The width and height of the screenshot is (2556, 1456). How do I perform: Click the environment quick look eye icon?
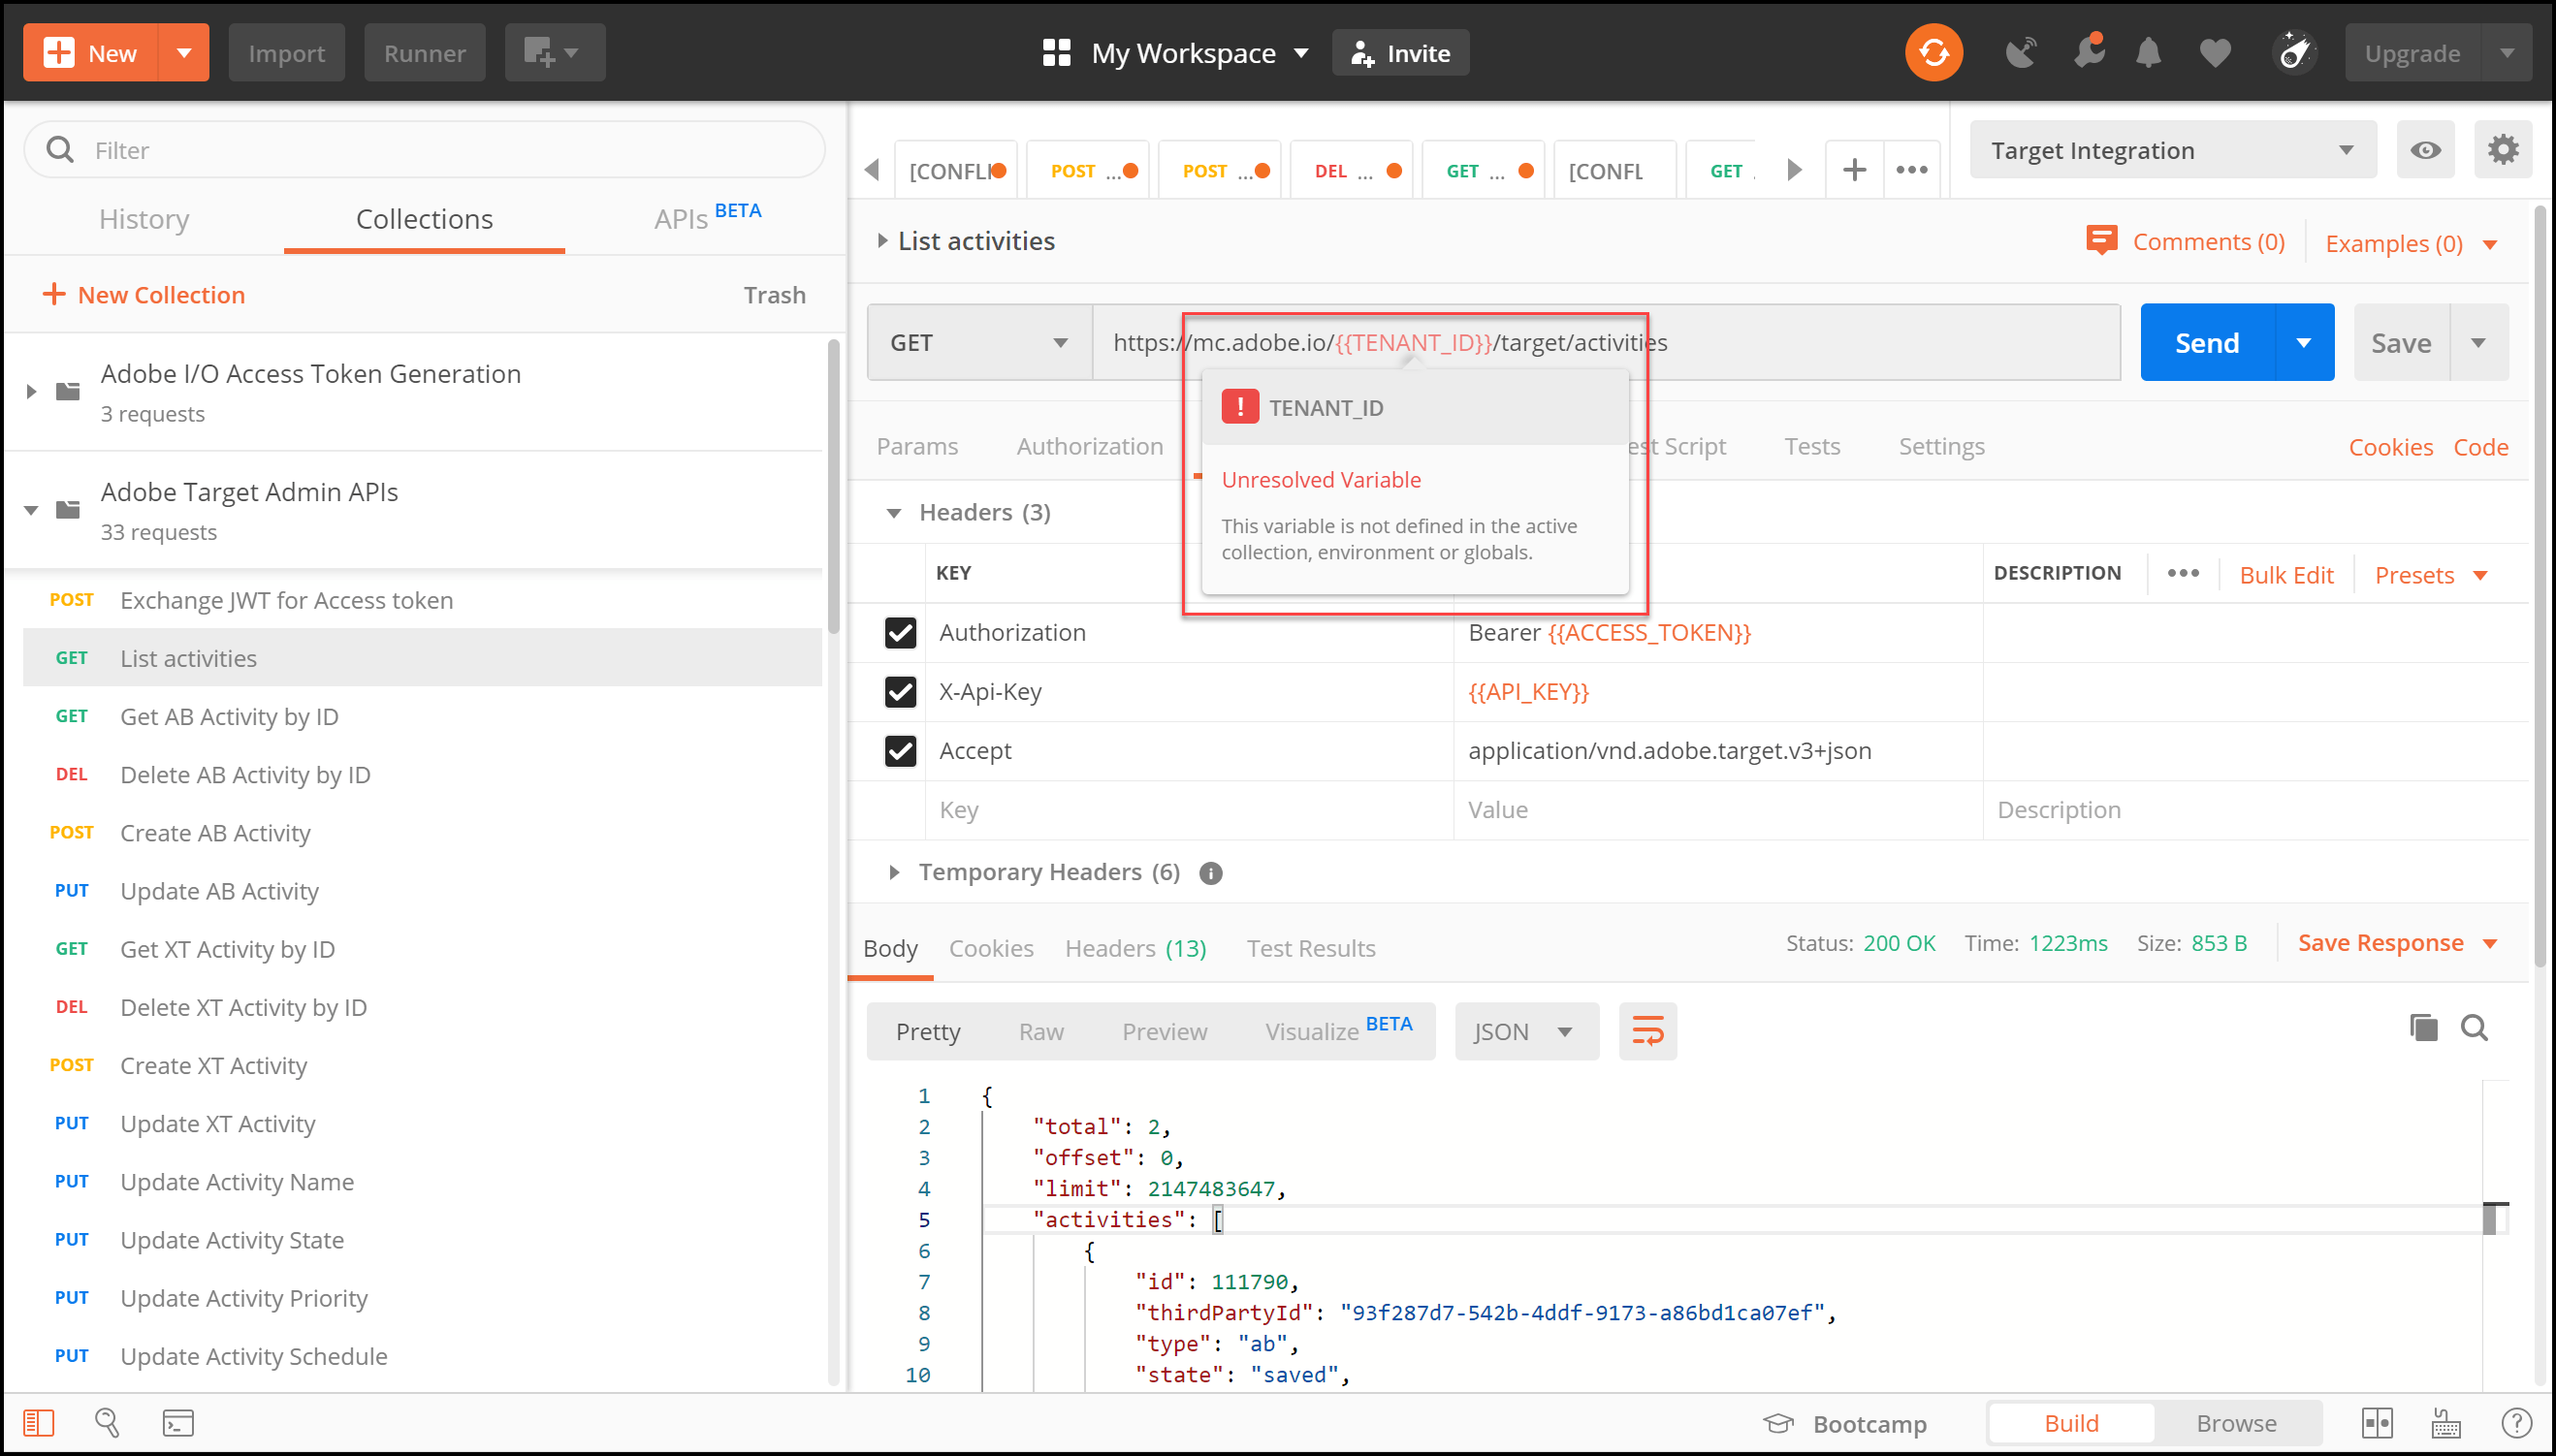[2425, 150]
